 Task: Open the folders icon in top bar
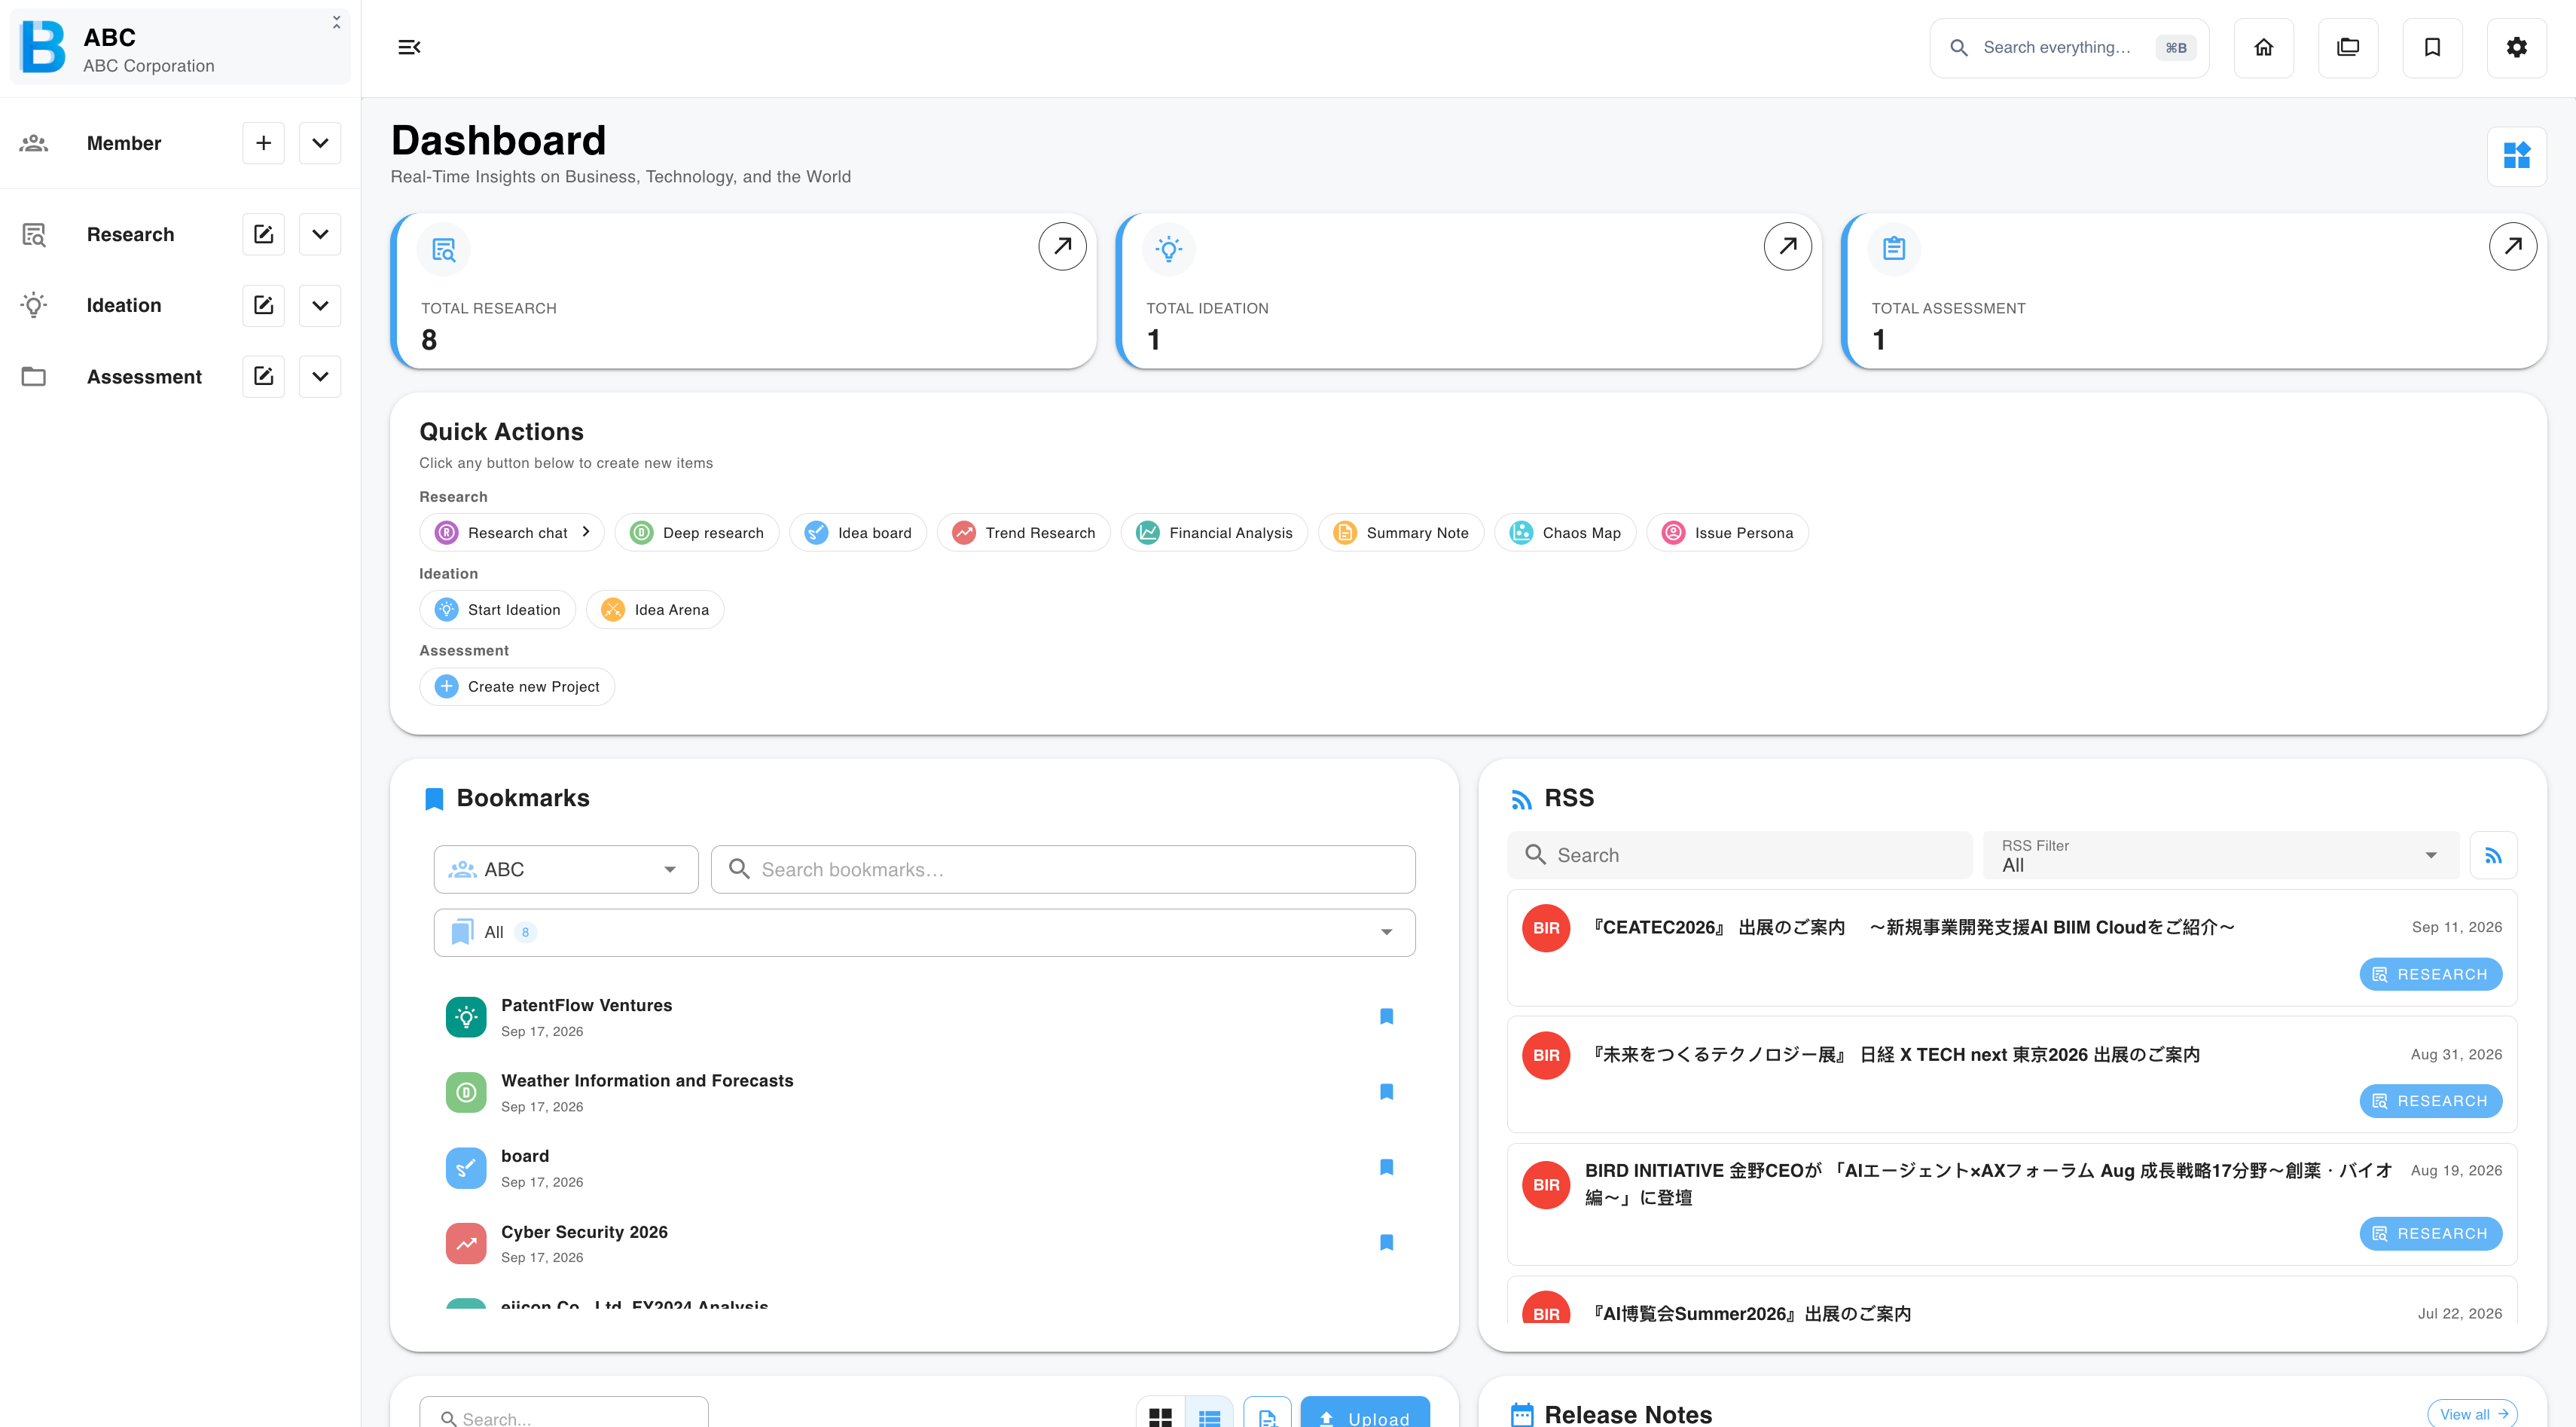(x=2348, y=47)
